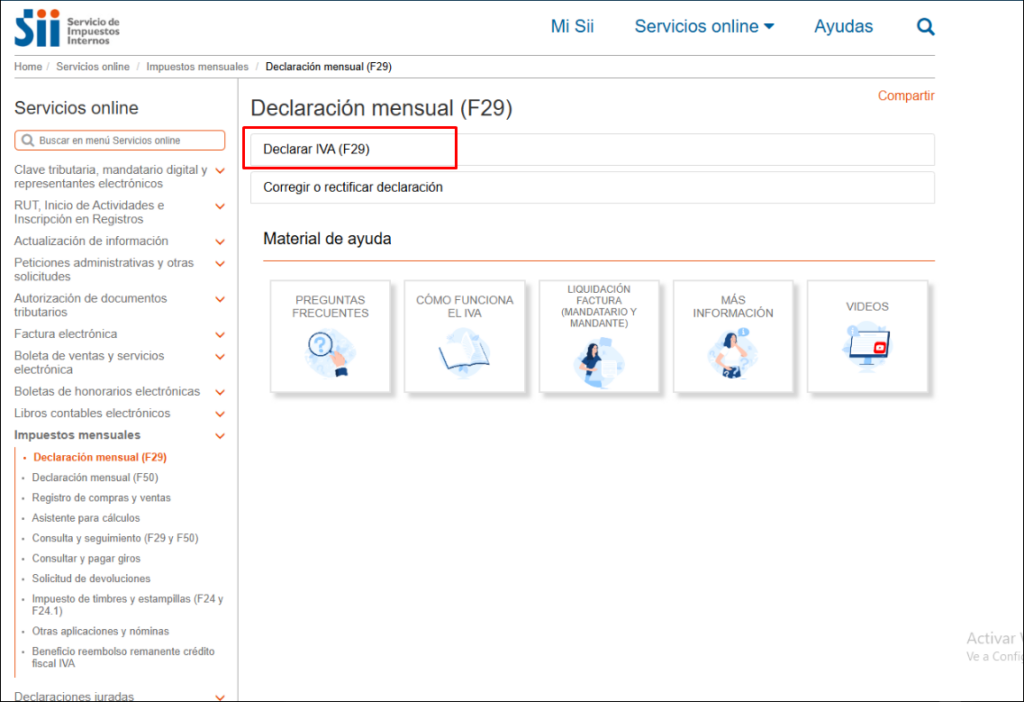Open the Preguntas Frecuentes help card

click(x=330, y=336)
